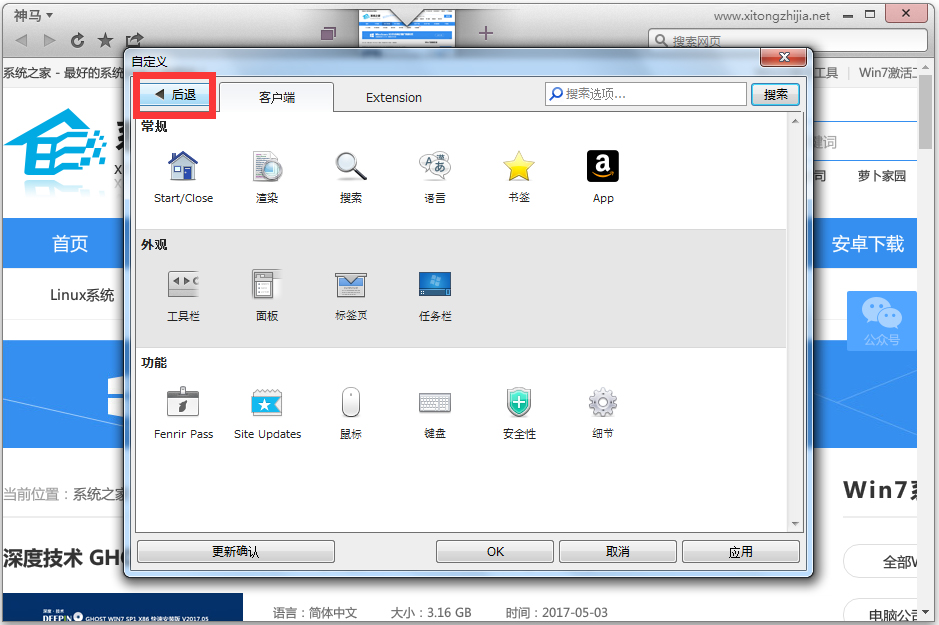
Task: Open a new tab with plus icon
Action: pos(486,33)
